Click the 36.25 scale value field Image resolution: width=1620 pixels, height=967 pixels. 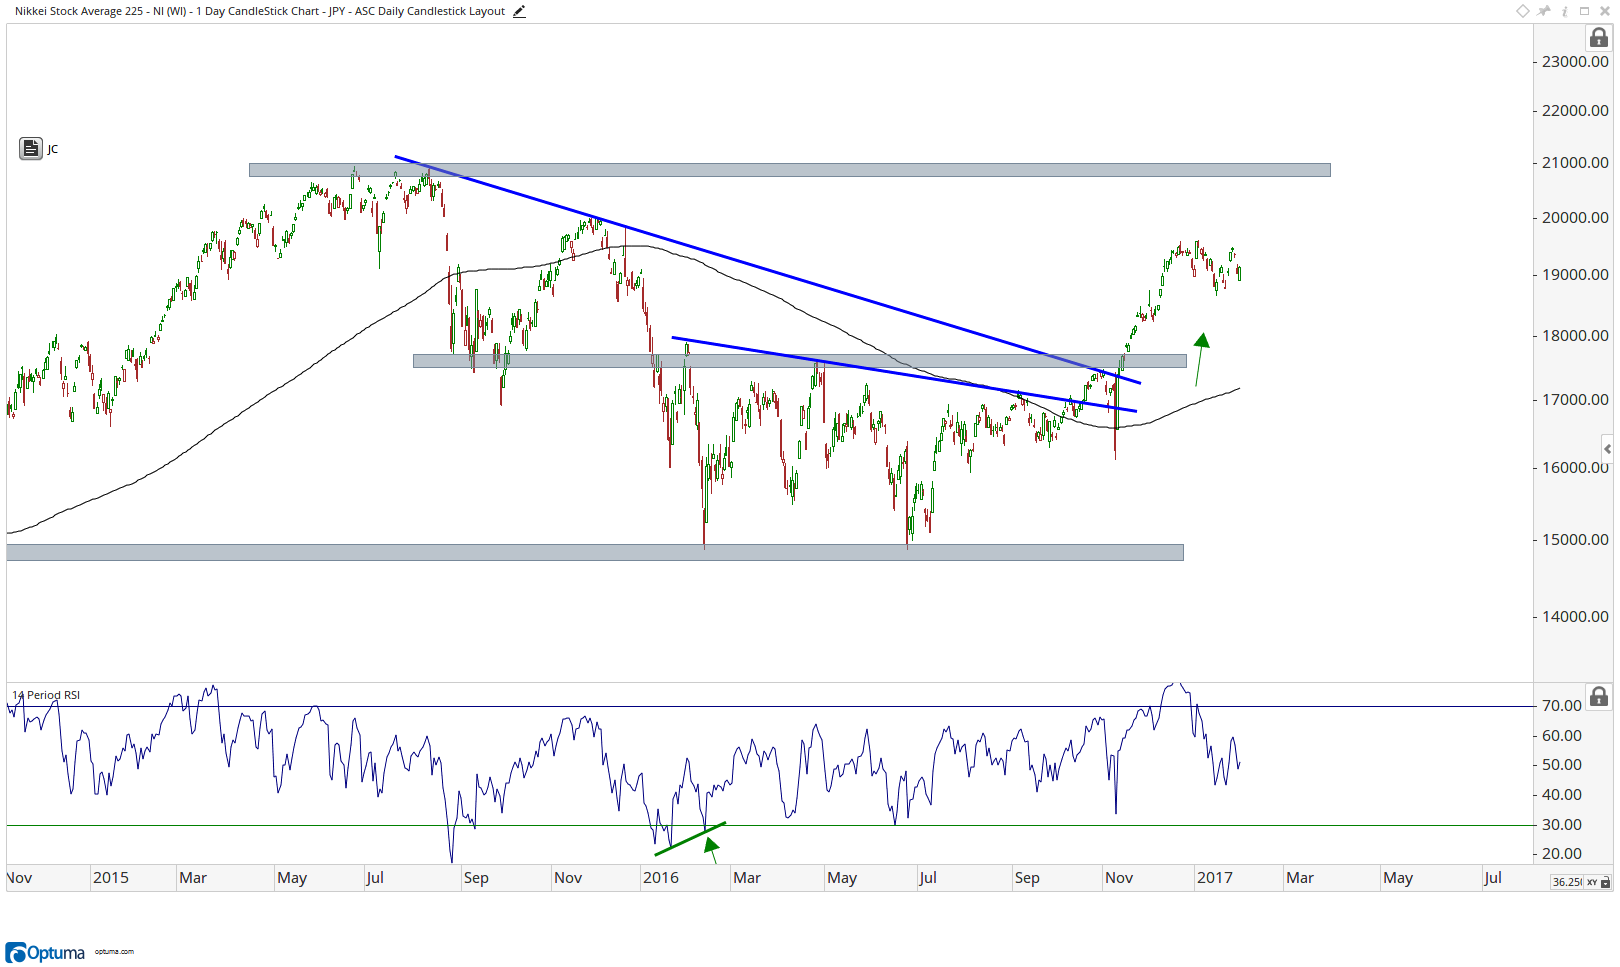[1566, 882]
